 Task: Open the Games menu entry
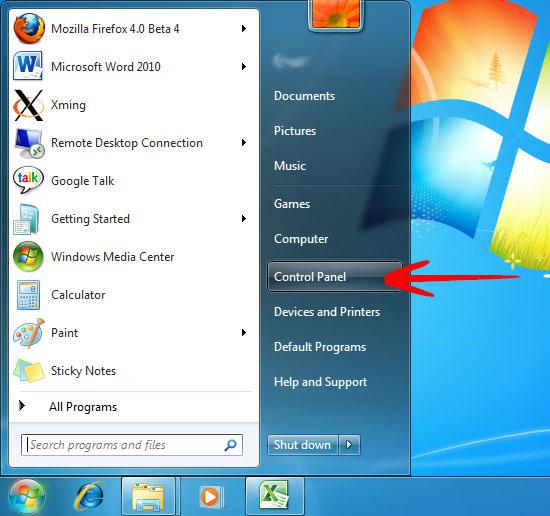(292, 204)
